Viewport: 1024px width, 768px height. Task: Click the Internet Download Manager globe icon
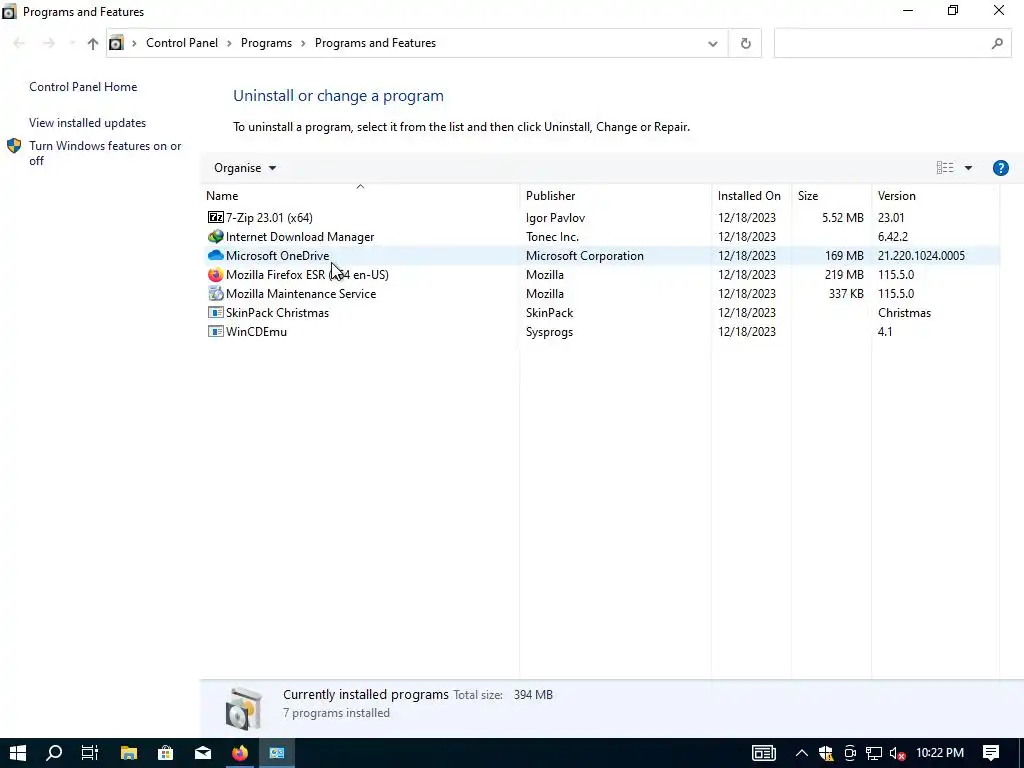pos(216,236)
